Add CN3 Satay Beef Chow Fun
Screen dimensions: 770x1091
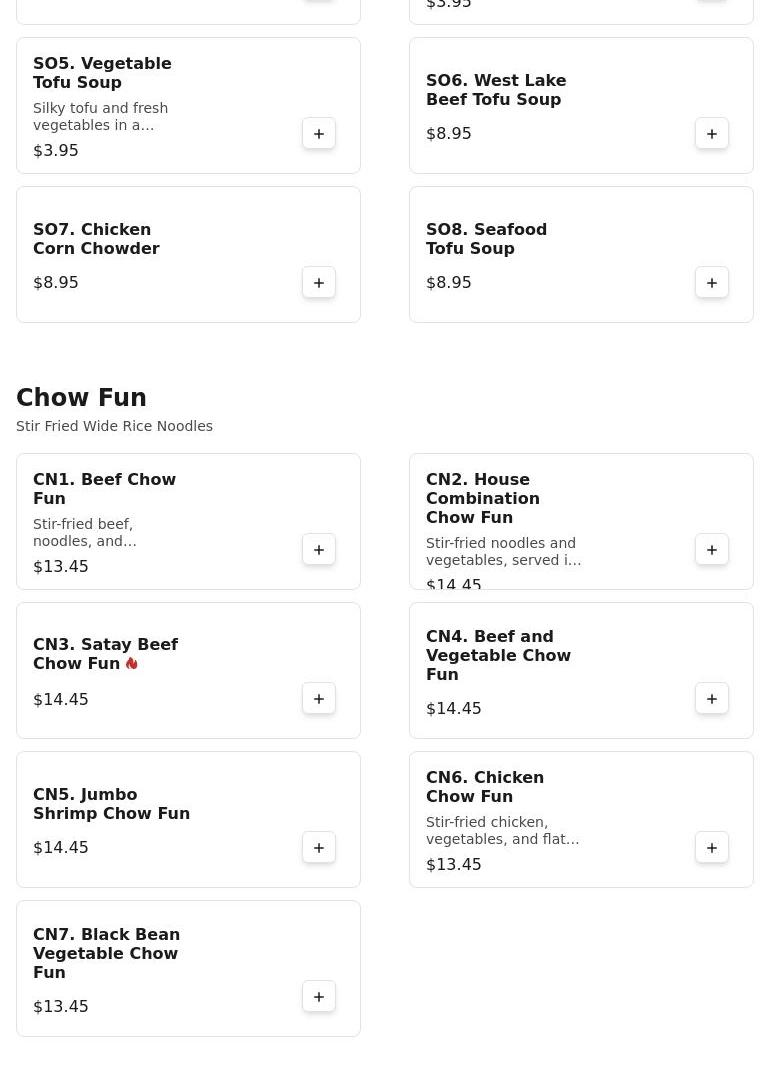pos(319,699)
